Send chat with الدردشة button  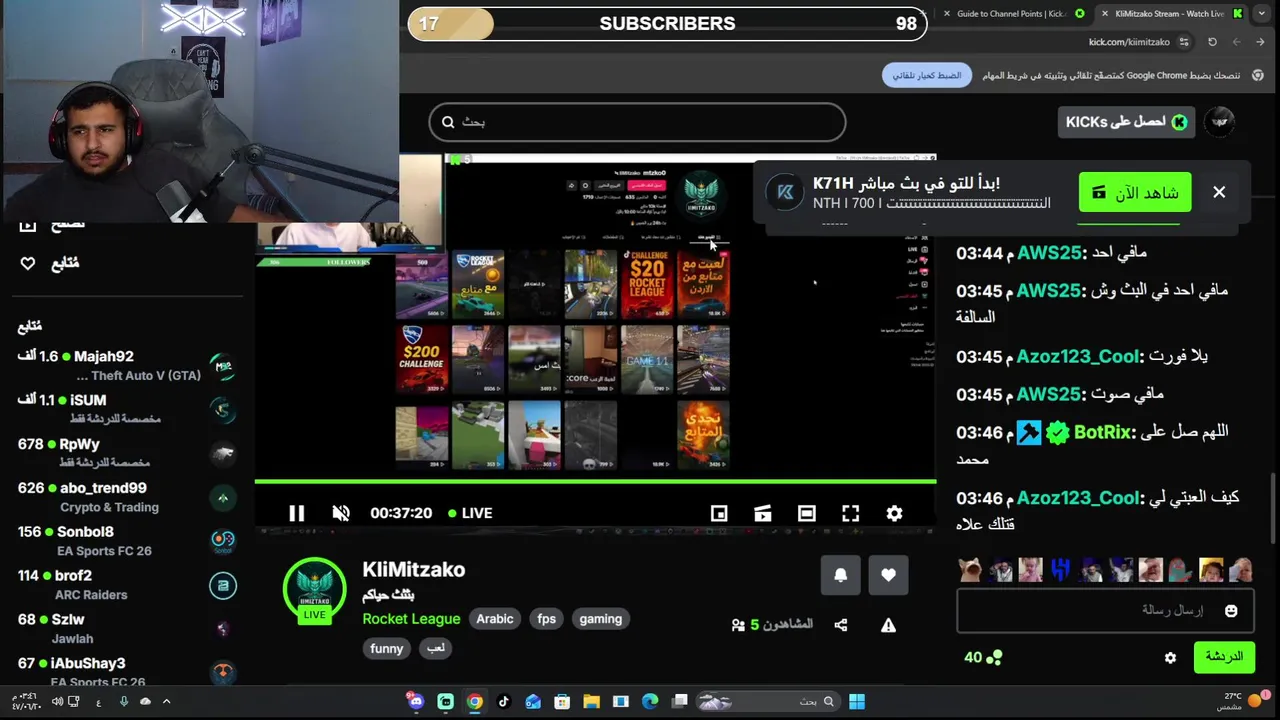click(1224, 657)
